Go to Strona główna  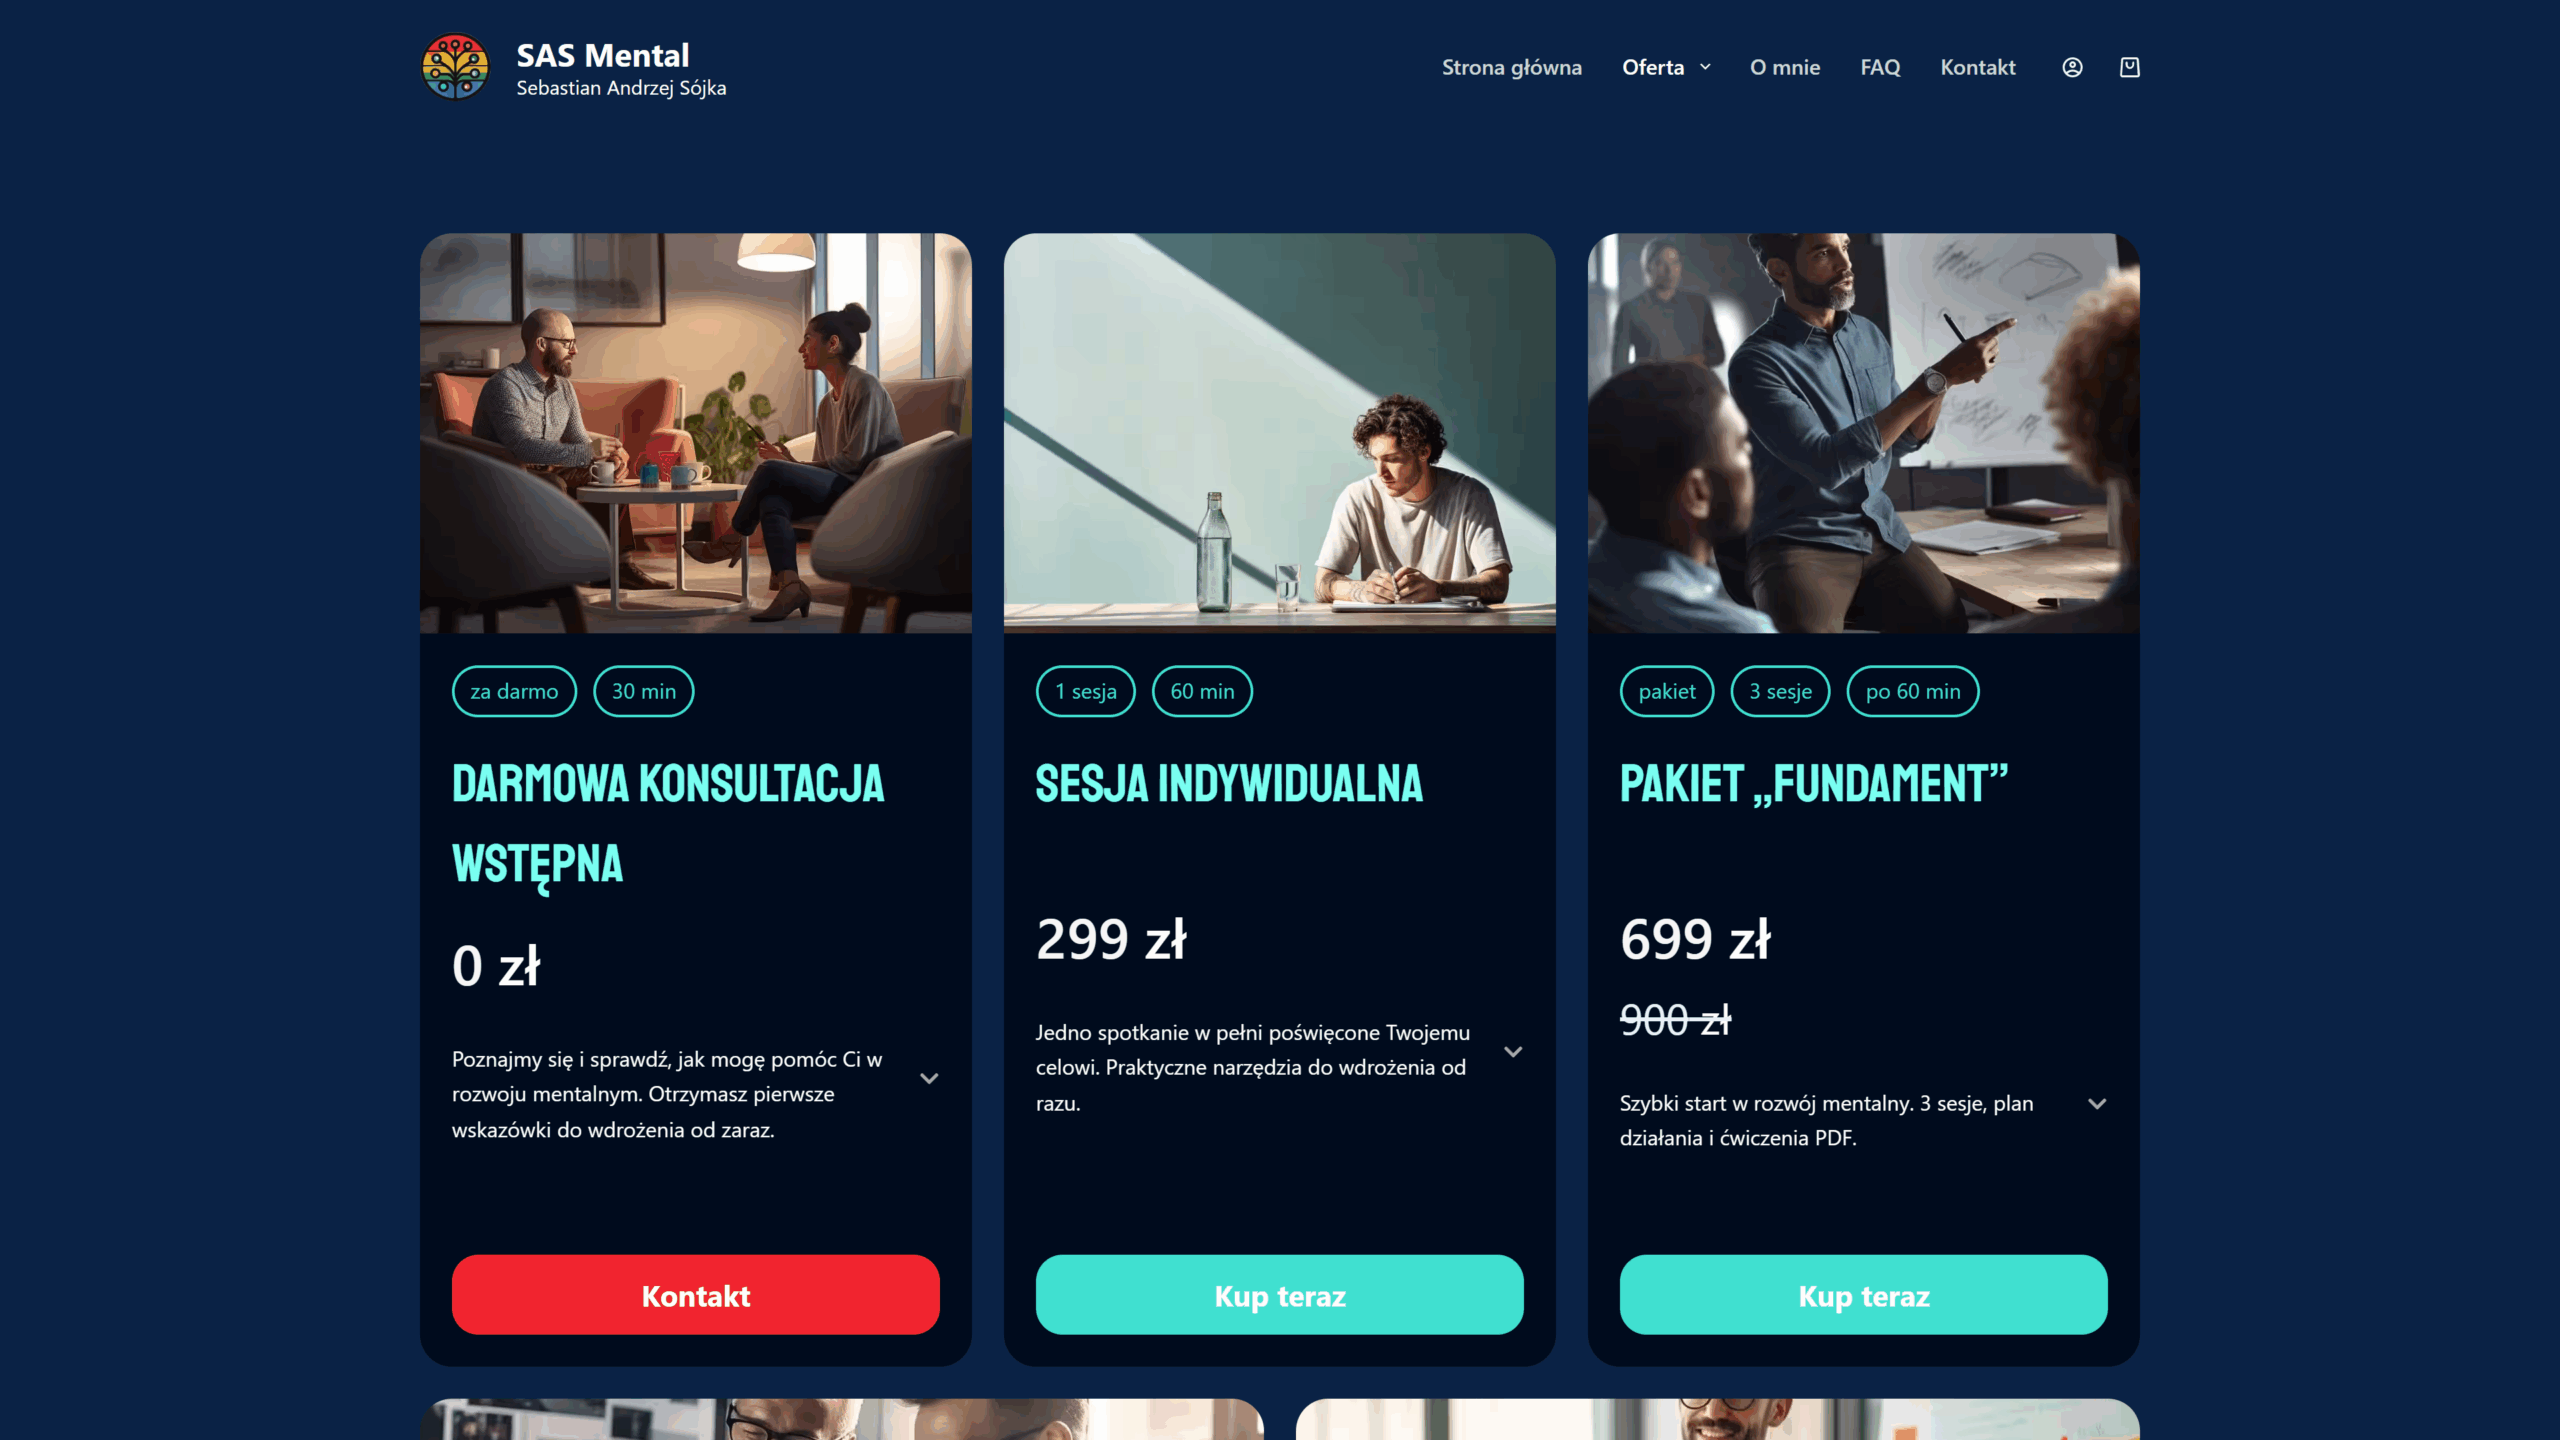point(1511,67)
